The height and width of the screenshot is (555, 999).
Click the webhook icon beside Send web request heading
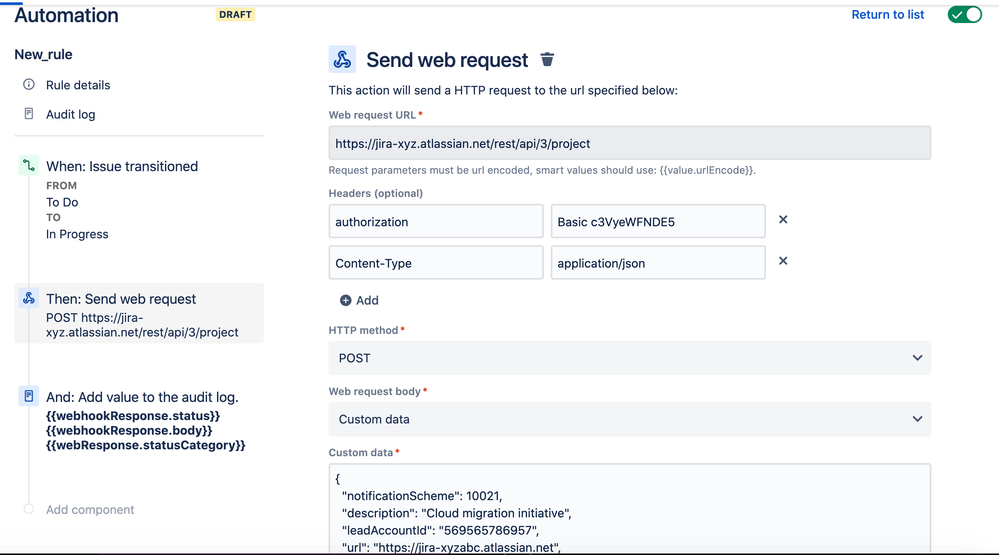click(342, 59)
